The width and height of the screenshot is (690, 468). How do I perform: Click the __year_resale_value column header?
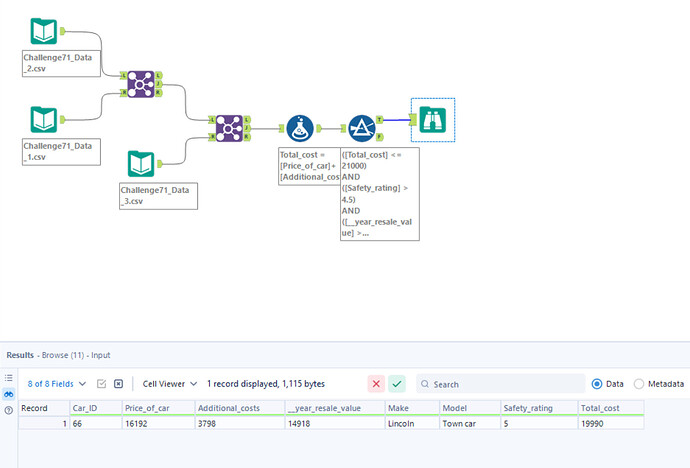[x=335, y=408]
